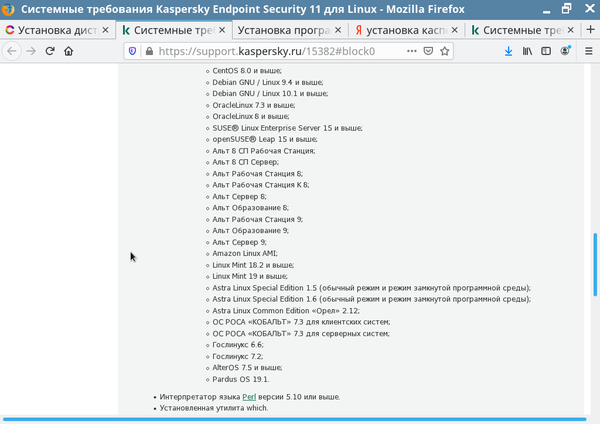Click 'Альт Рабочая Станция 9' item
Image resolution: width=600 pixels, height=424 pixels.
pyautogui.click(x=258, y=219)
